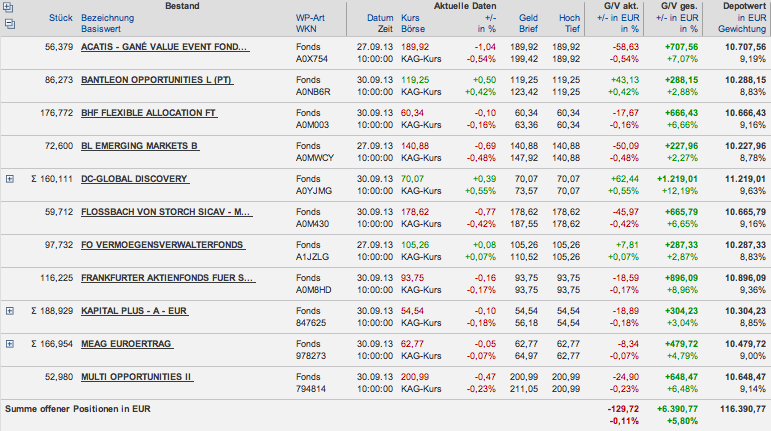
Task: Open FRANKFURTER AKTIENFONDS FUER S... link
Action: (167, 278)
